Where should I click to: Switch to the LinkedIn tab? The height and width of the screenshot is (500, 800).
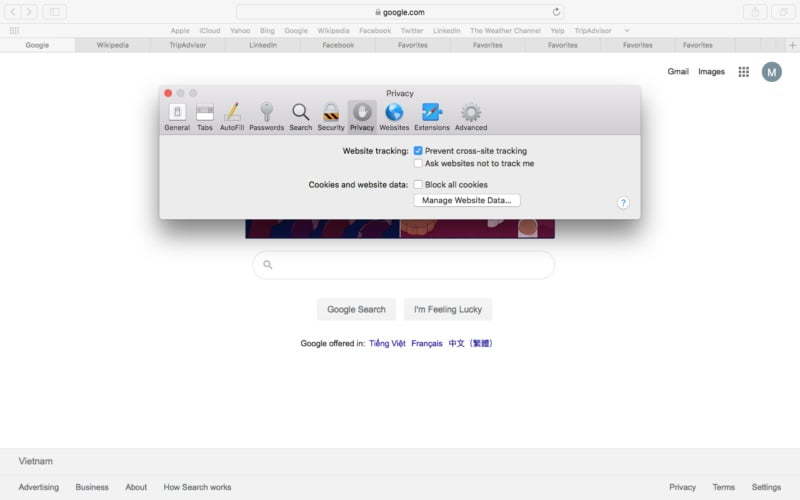click(x=263, y=45)
